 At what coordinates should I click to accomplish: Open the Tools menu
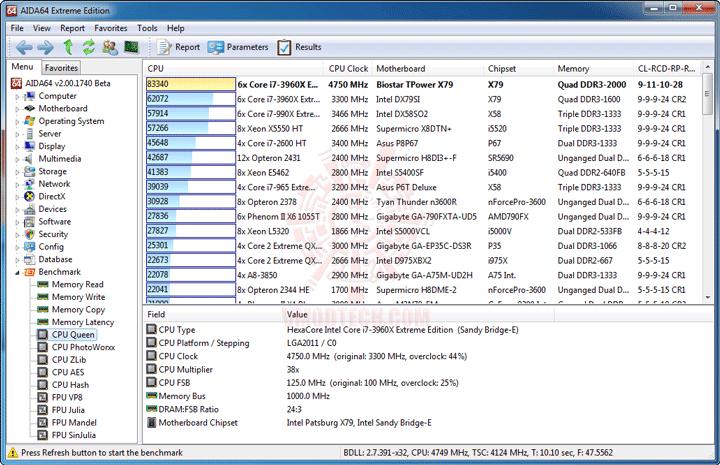click(x=147, y=28)
